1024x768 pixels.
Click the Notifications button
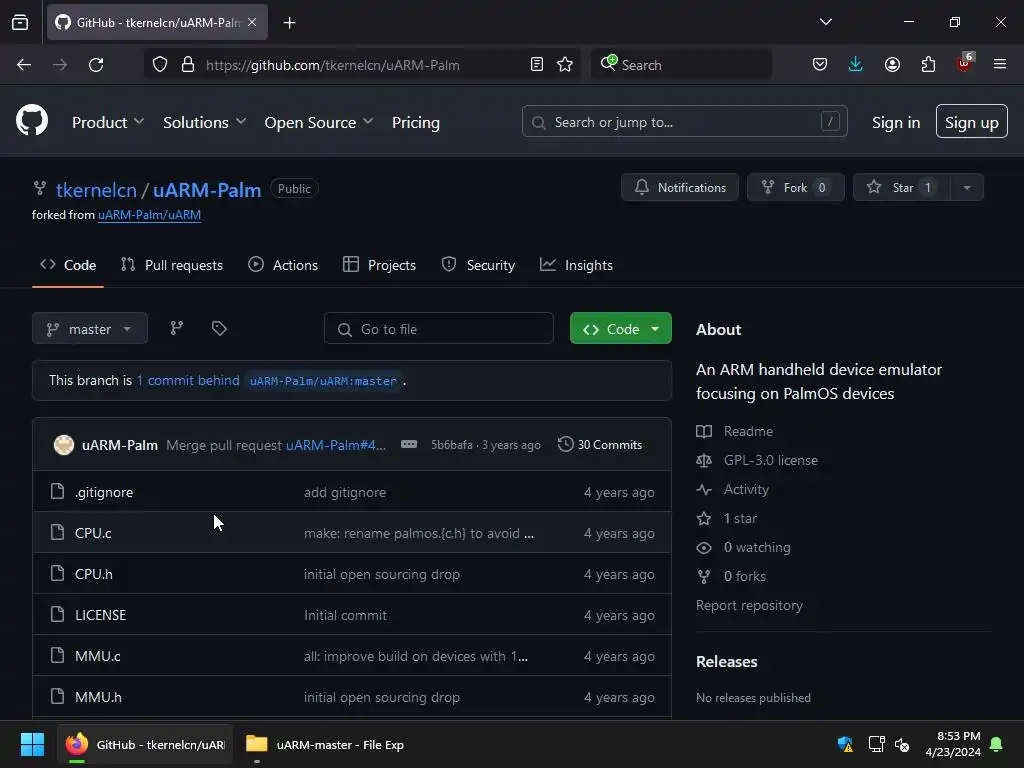click(680, 187)
